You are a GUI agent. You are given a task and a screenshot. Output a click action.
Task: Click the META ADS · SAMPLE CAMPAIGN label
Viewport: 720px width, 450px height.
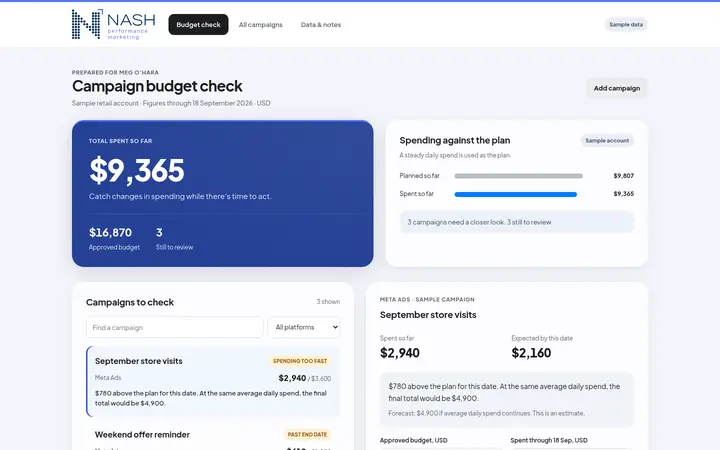[x=427, y=299]
